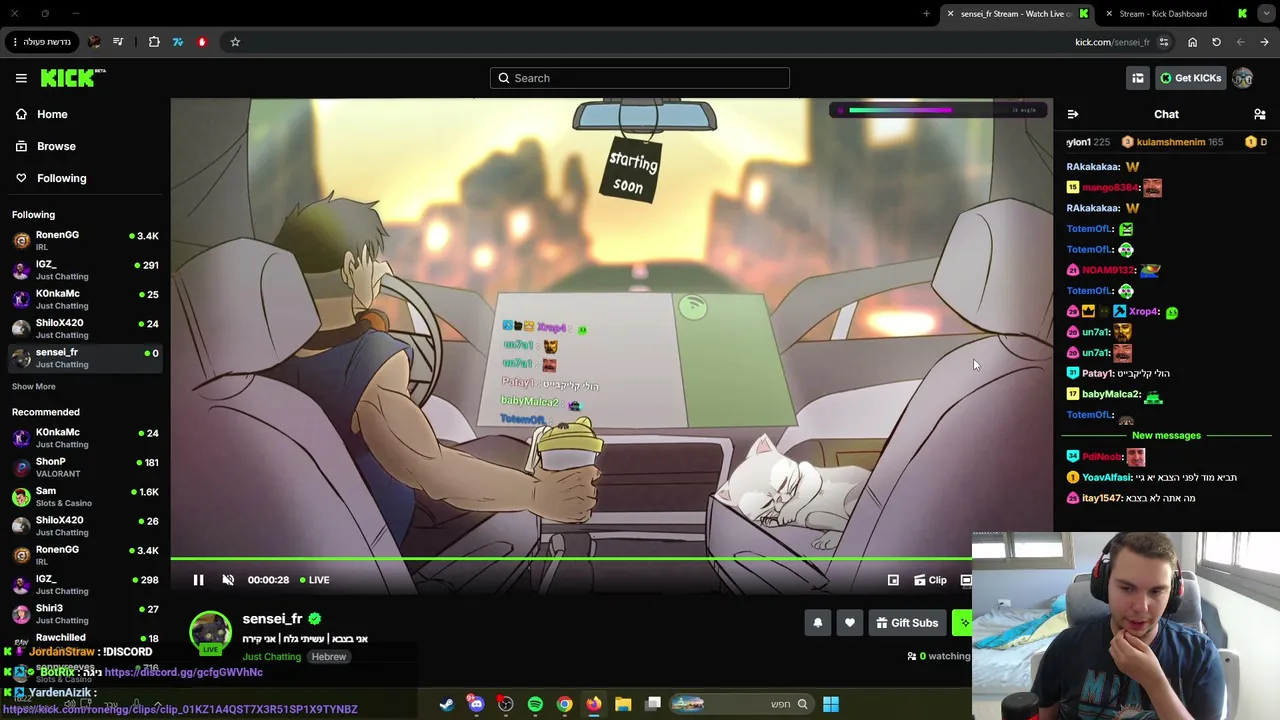
Task: Click the sensei_fr channel name
Action: pos(272,619)
